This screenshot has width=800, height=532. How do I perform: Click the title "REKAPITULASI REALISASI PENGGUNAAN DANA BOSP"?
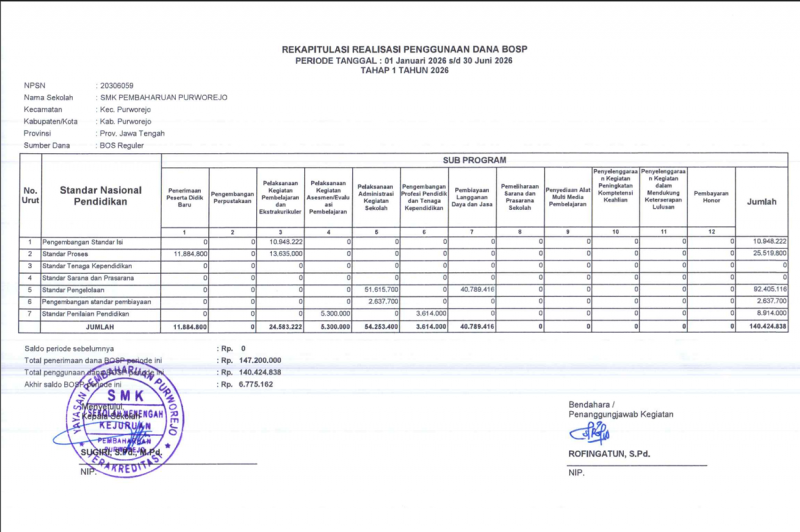(x=404, y=49)
